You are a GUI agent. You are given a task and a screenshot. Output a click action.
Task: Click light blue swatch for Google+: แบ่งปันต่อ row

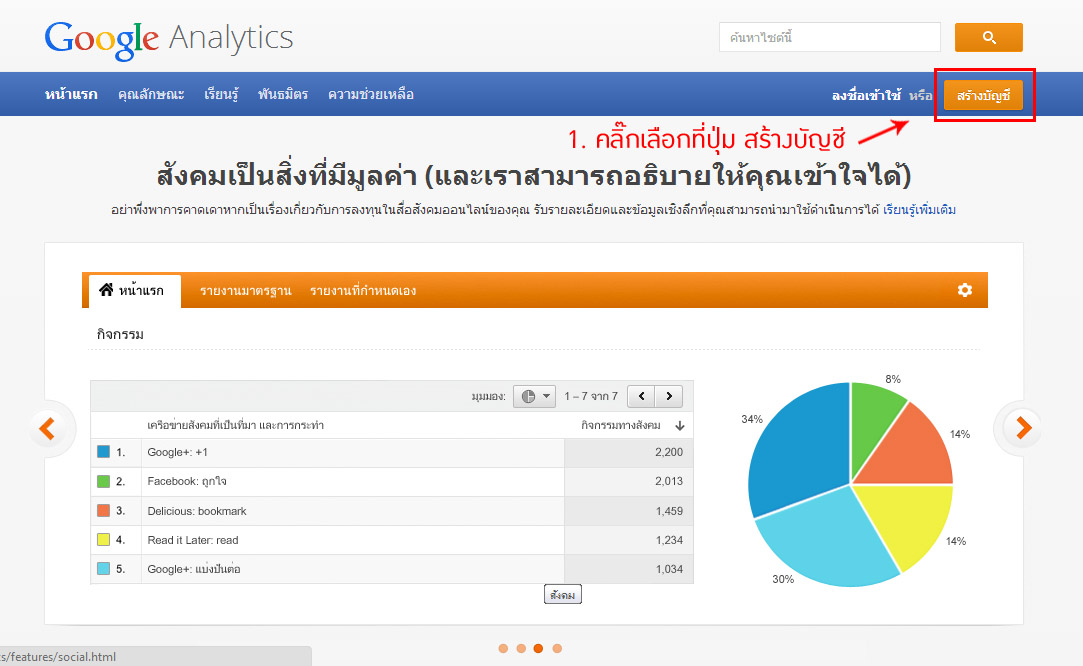pyautogui.click(x=104, y=569)
